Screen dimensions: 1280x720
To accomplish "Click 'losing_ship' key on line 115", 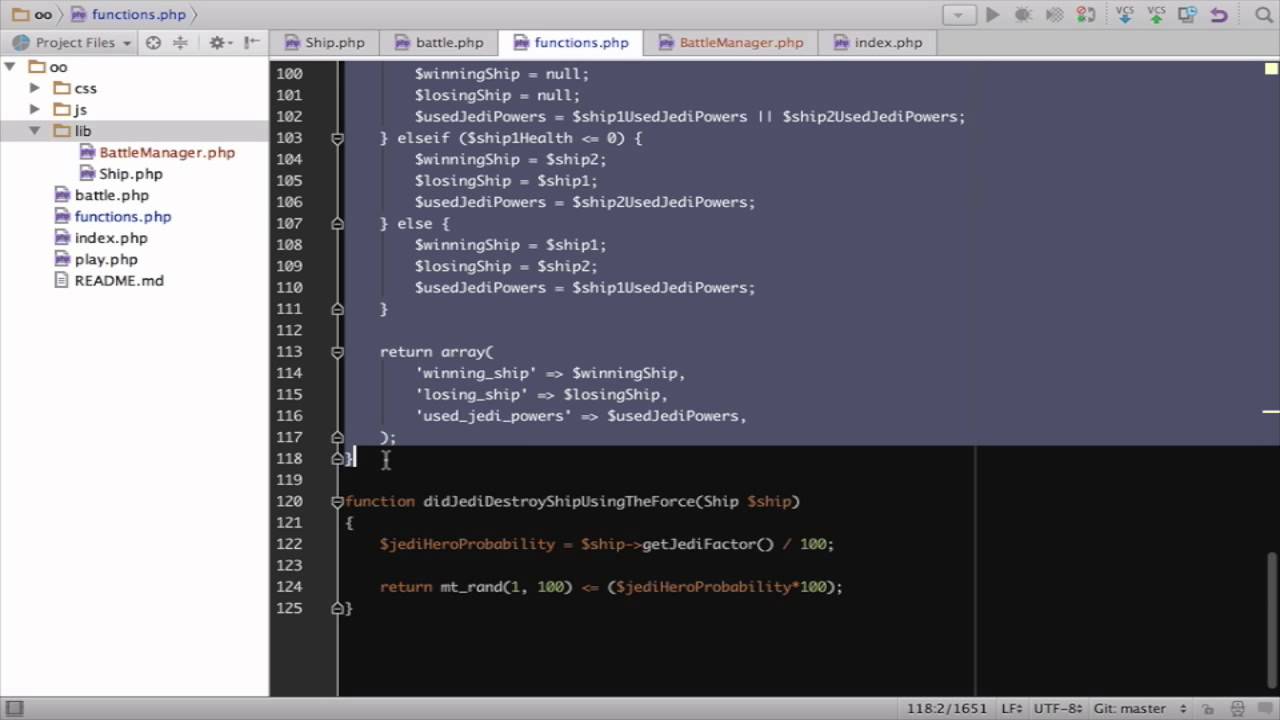I will (x=471, y=394).
